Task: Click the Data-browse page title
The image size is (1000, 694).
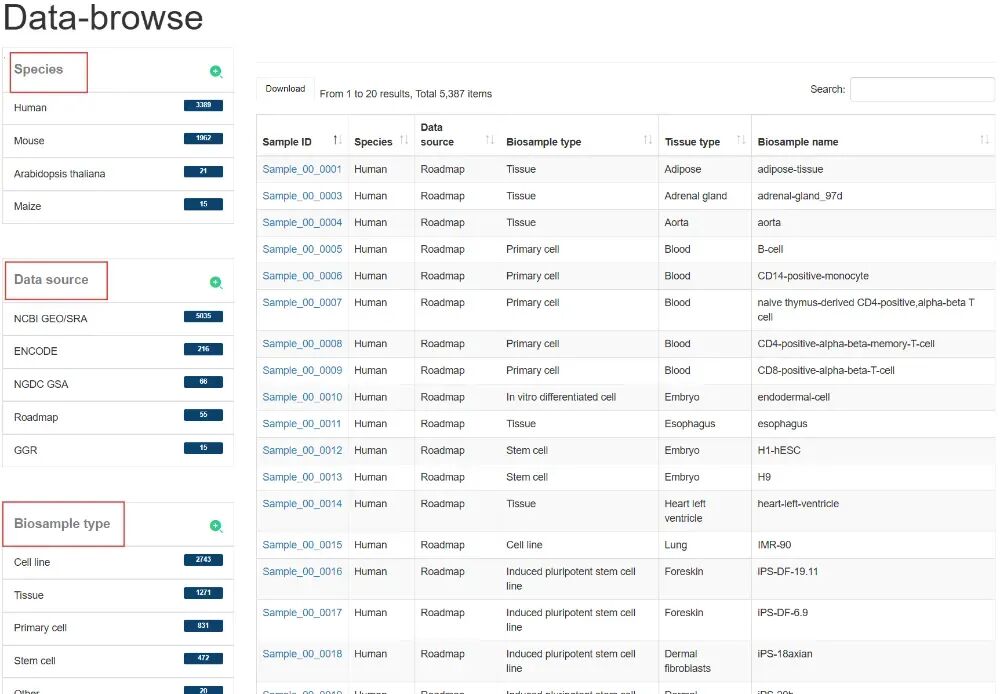Action: click(x=103, y=17)
